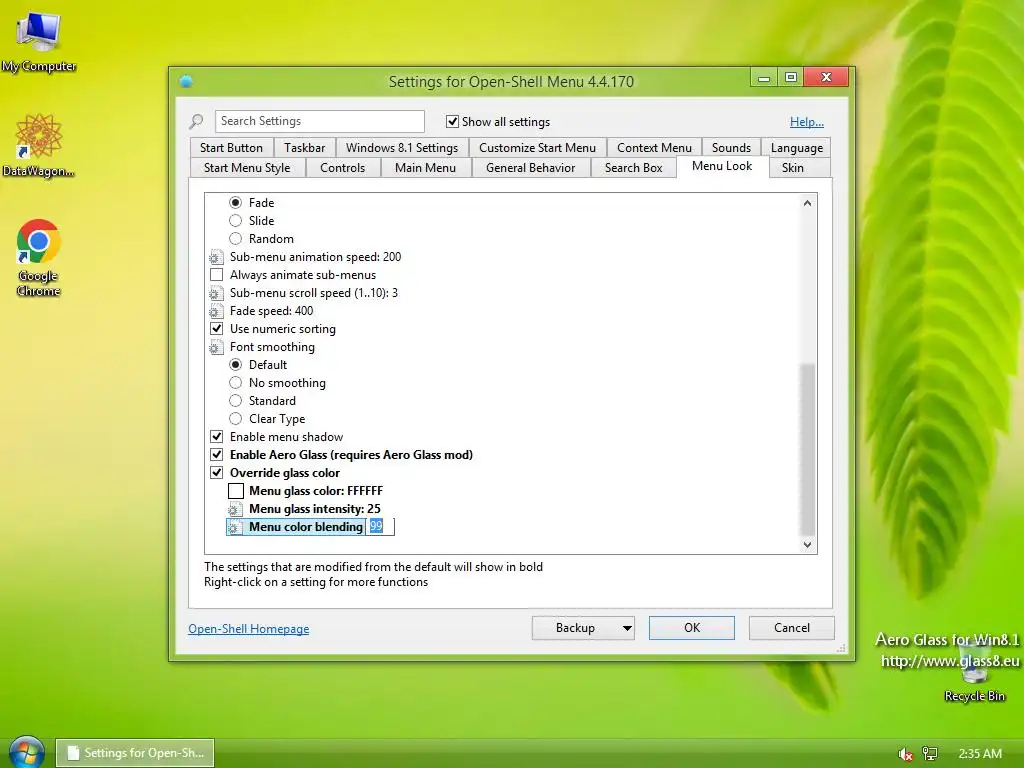Open the Controls tab
The image size is (1024, 768).
(343, 168)
